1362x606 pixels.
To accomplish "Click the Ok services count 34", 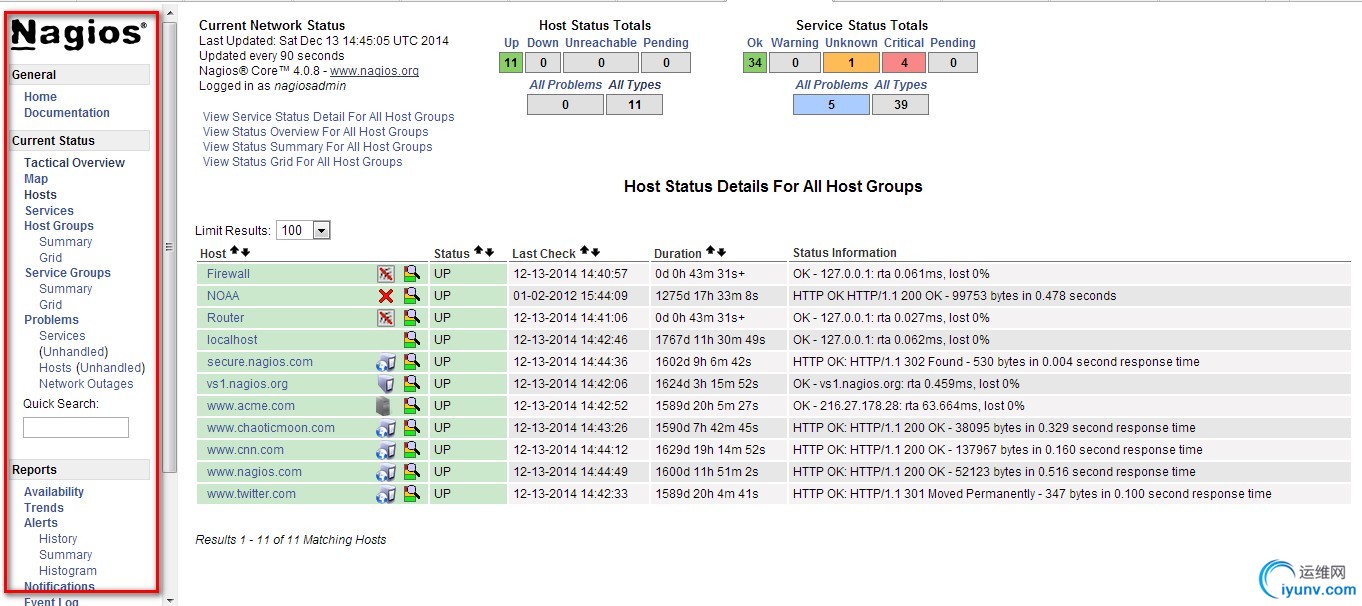I will click(x=755, y=63).
